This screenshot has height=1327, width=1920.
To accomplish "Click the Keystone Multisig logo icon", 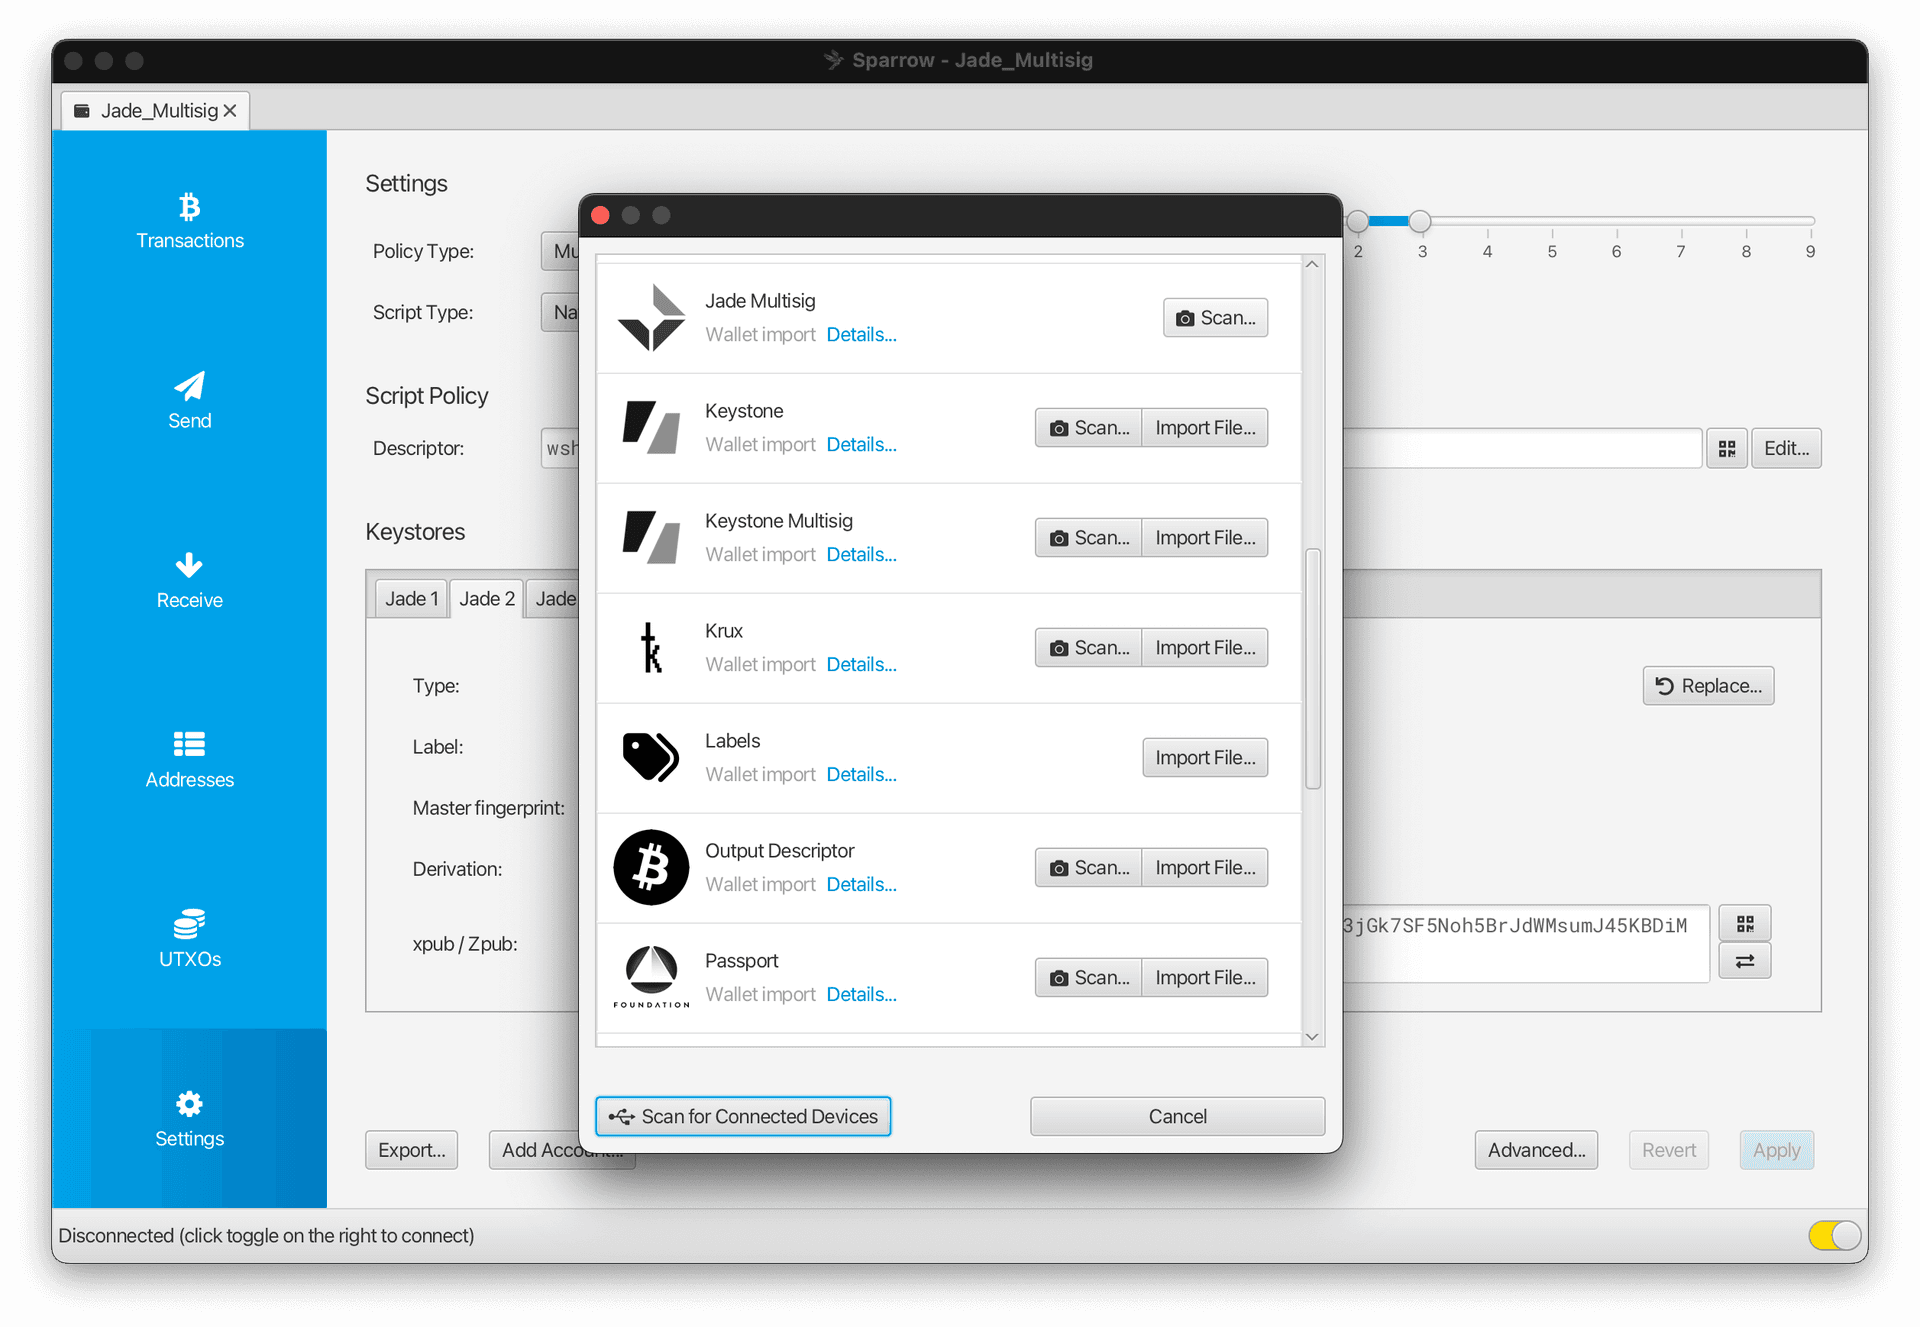I will pos(651,538).
